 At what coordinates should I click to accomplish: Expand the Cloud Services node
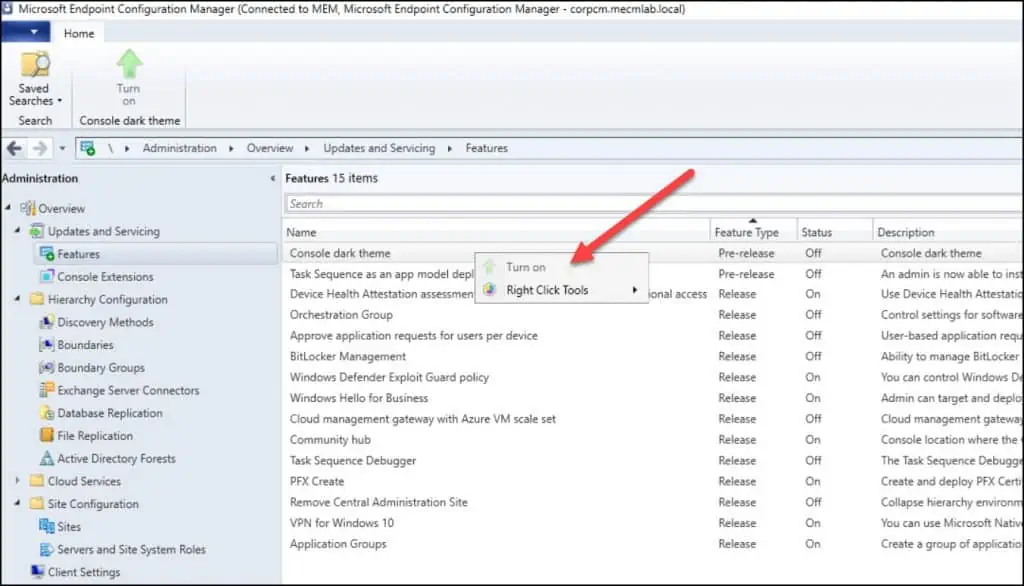click(x=18, y=481)
